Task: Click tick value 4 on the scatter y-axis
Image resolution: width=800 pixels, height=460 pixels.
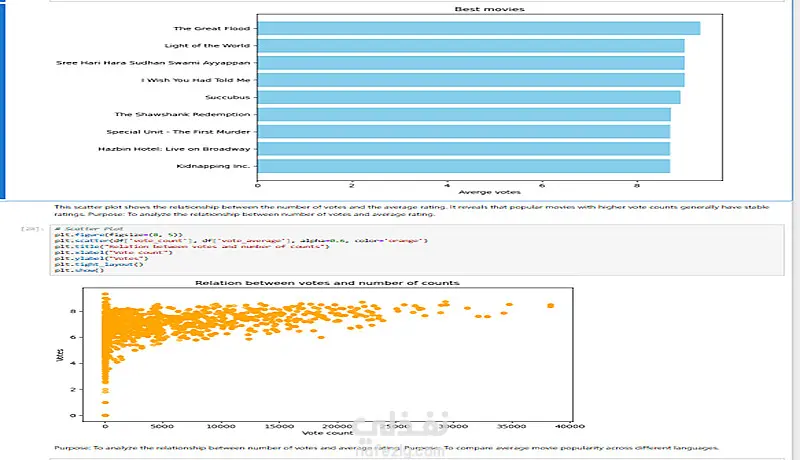Action: pyautogui.click(x=73, y=364)
